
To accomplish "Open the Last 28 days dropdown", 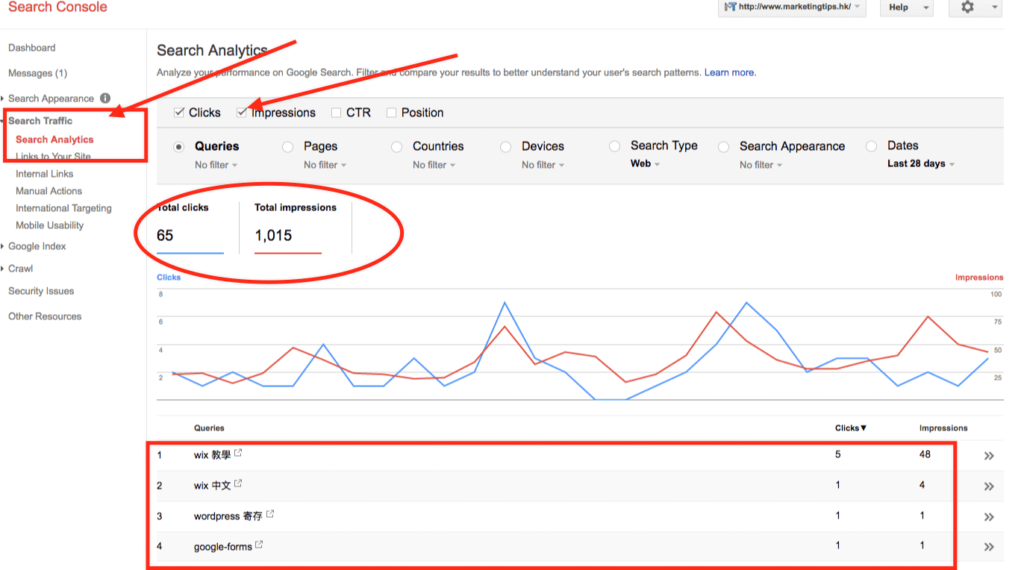I will tap(921, 164).
